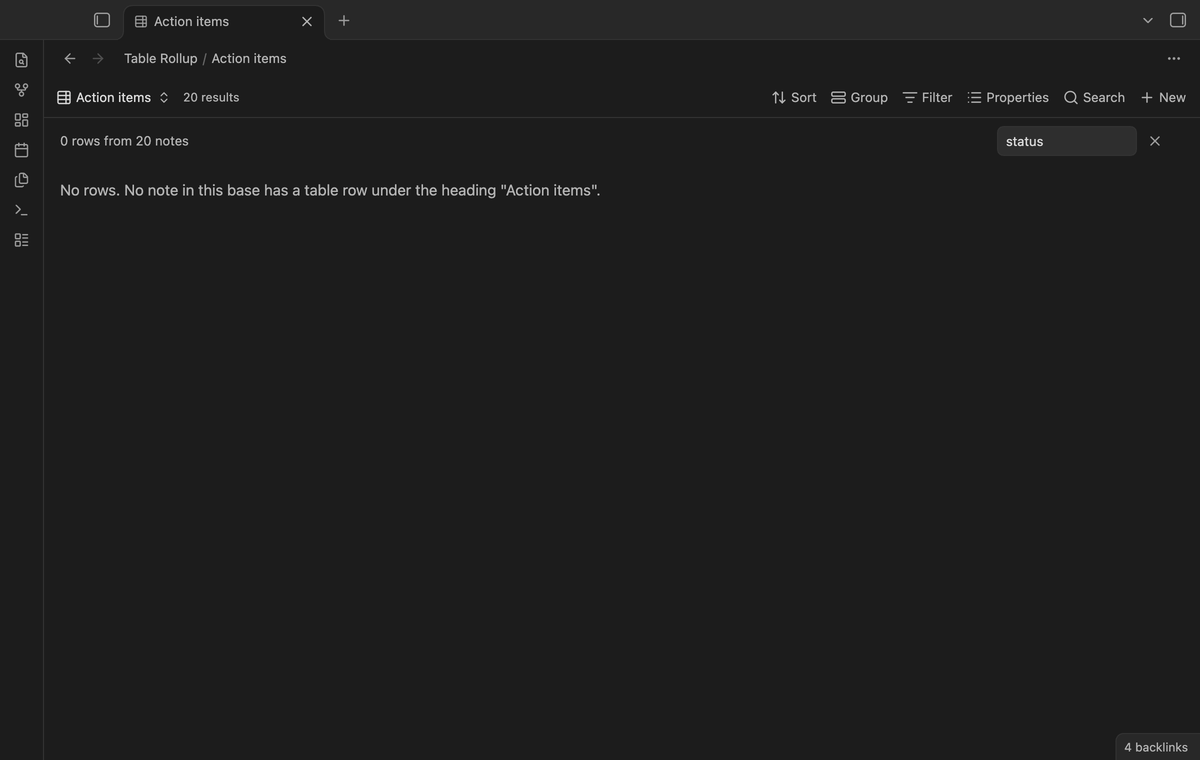Toggle the left sidebar panel icon
Screen dimensions: 1200x760
pyautogui.click(x=102, y=20)
